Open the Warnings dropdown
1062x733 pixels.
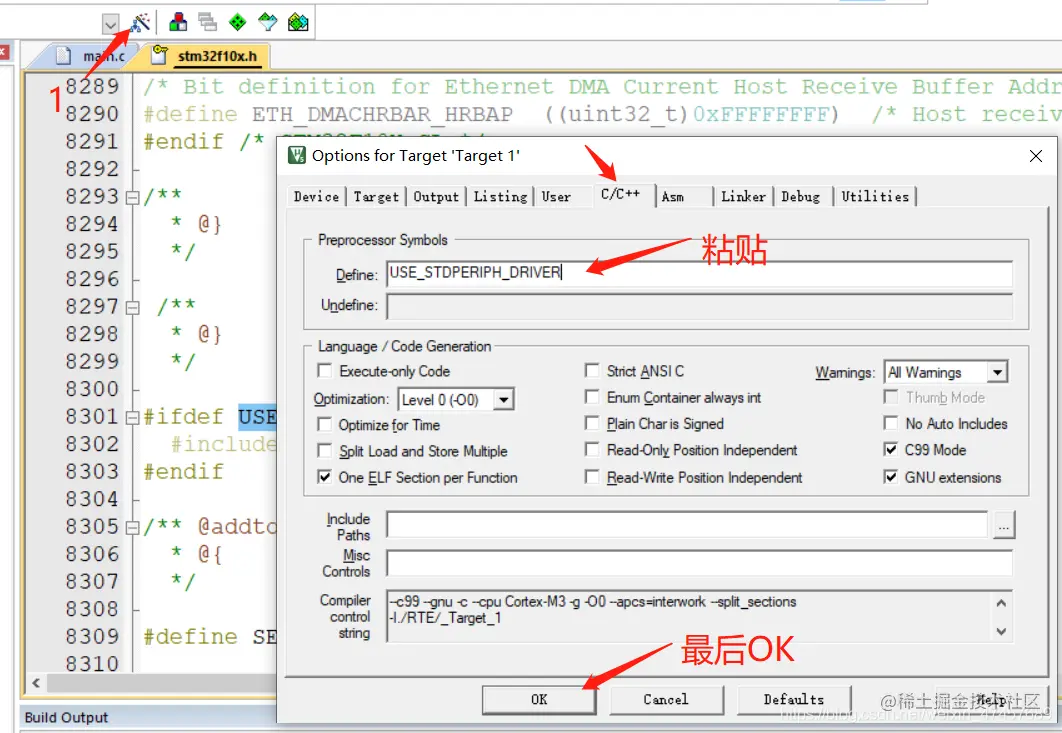click(x=996, y=372)
